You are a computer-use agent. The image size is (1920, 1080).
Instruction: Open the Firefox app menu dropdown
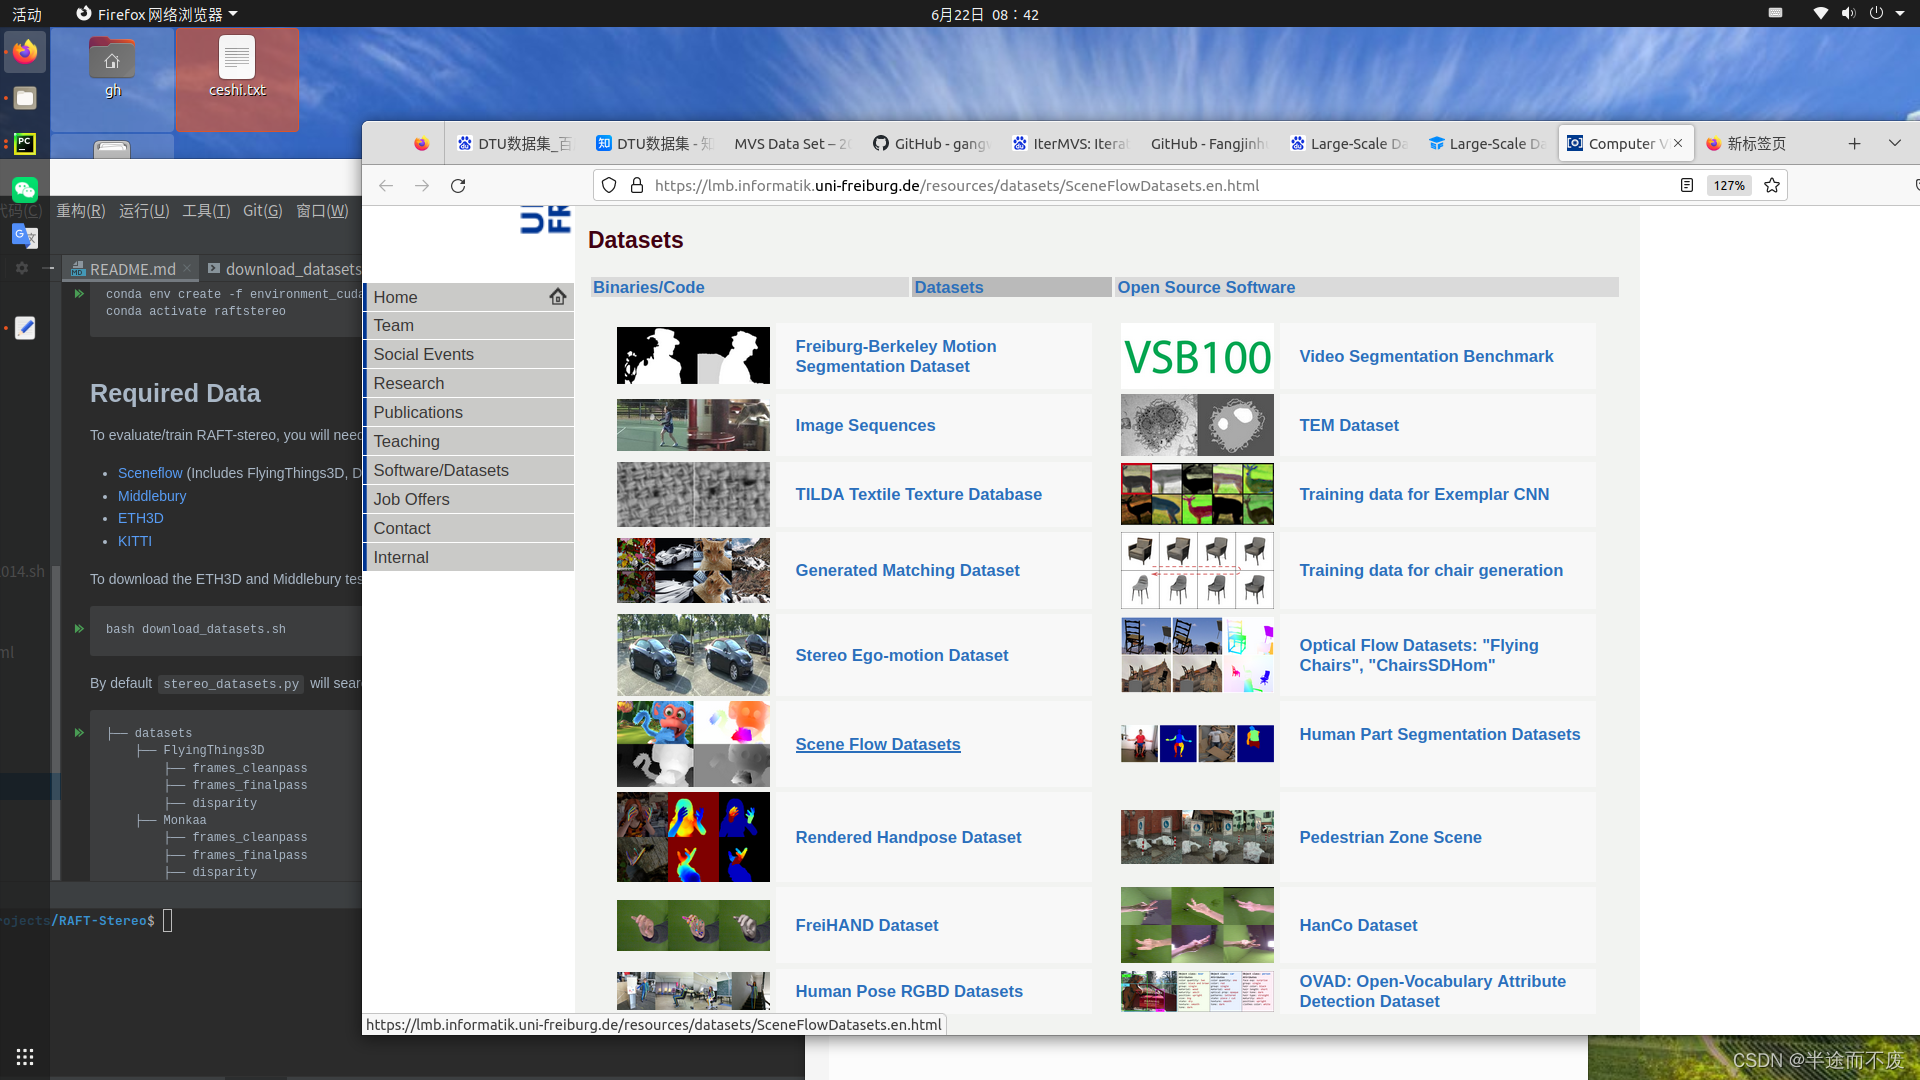[157, 14]
